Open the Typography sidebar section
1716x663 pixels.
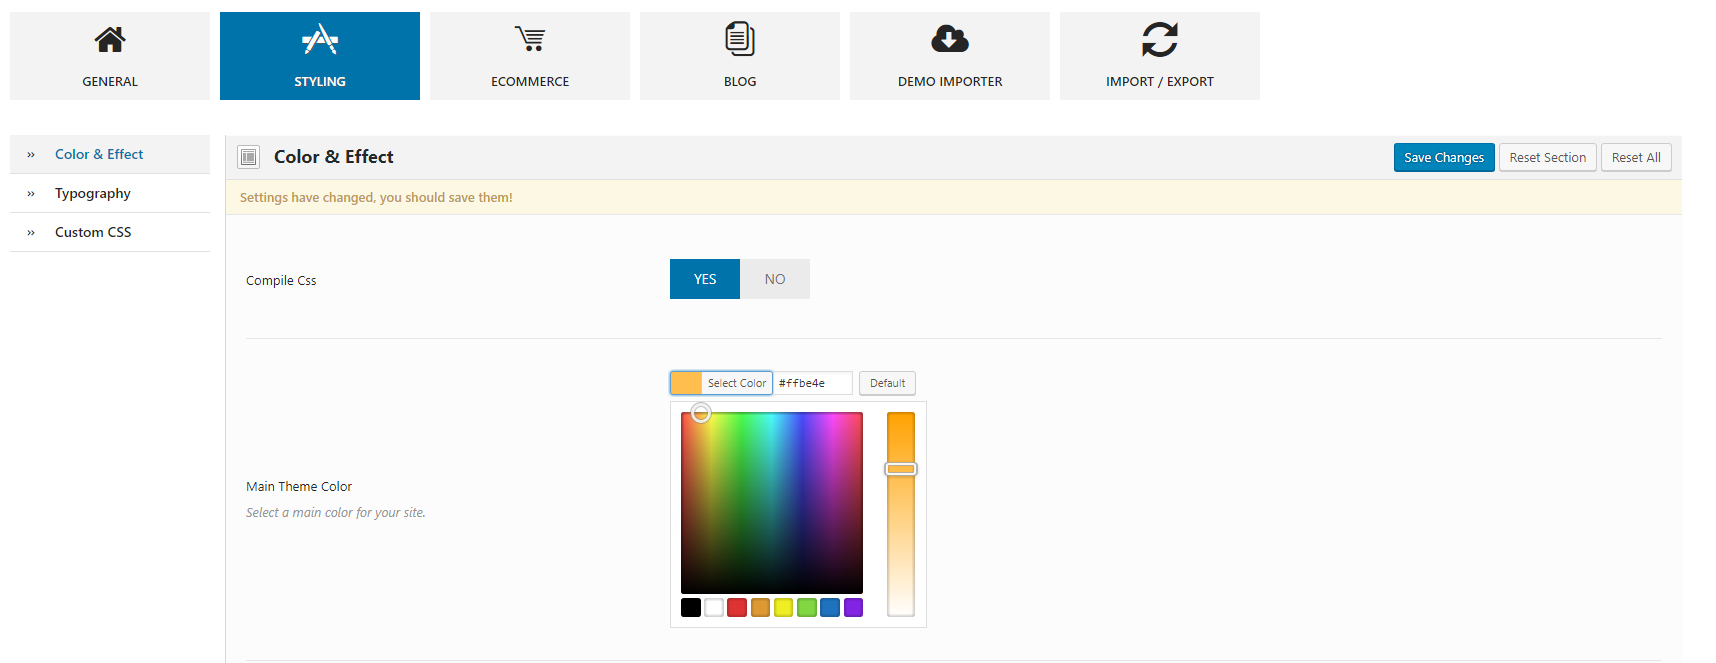pyautogui.click(x=110, y=193)
